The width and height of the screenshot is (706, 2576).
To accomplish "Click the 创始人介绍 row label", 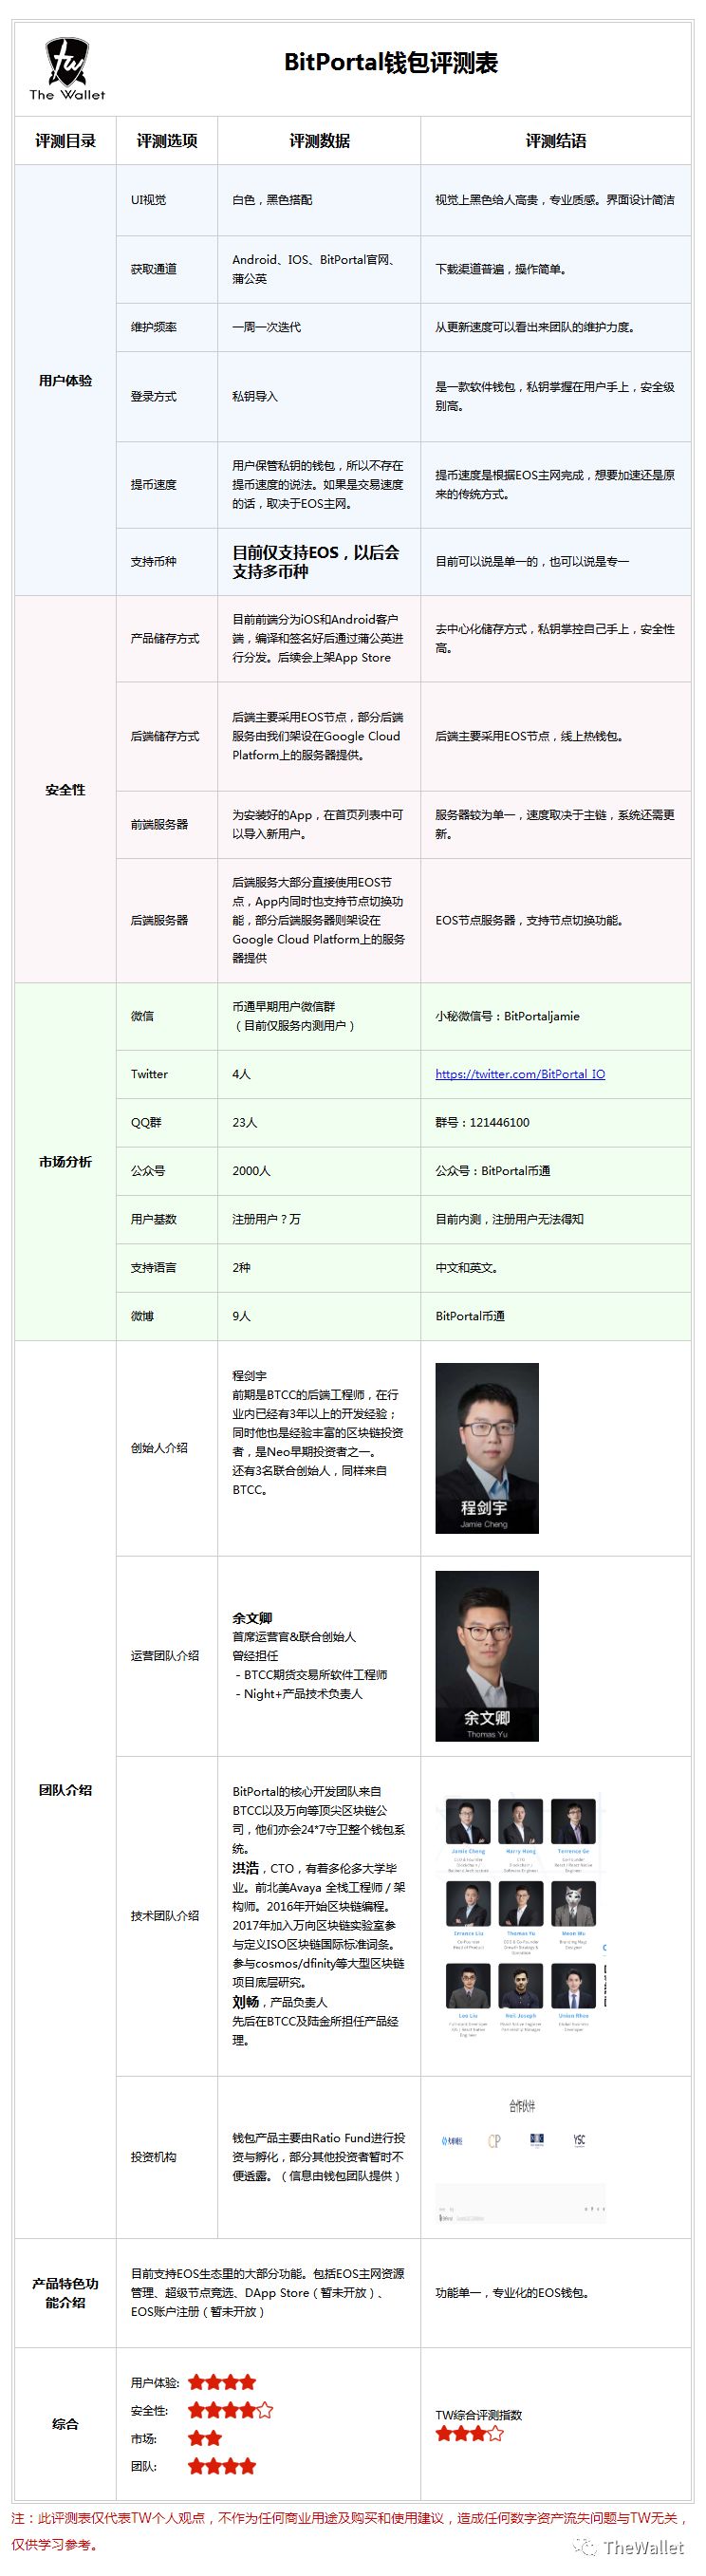I will (x=160, y=1448).
